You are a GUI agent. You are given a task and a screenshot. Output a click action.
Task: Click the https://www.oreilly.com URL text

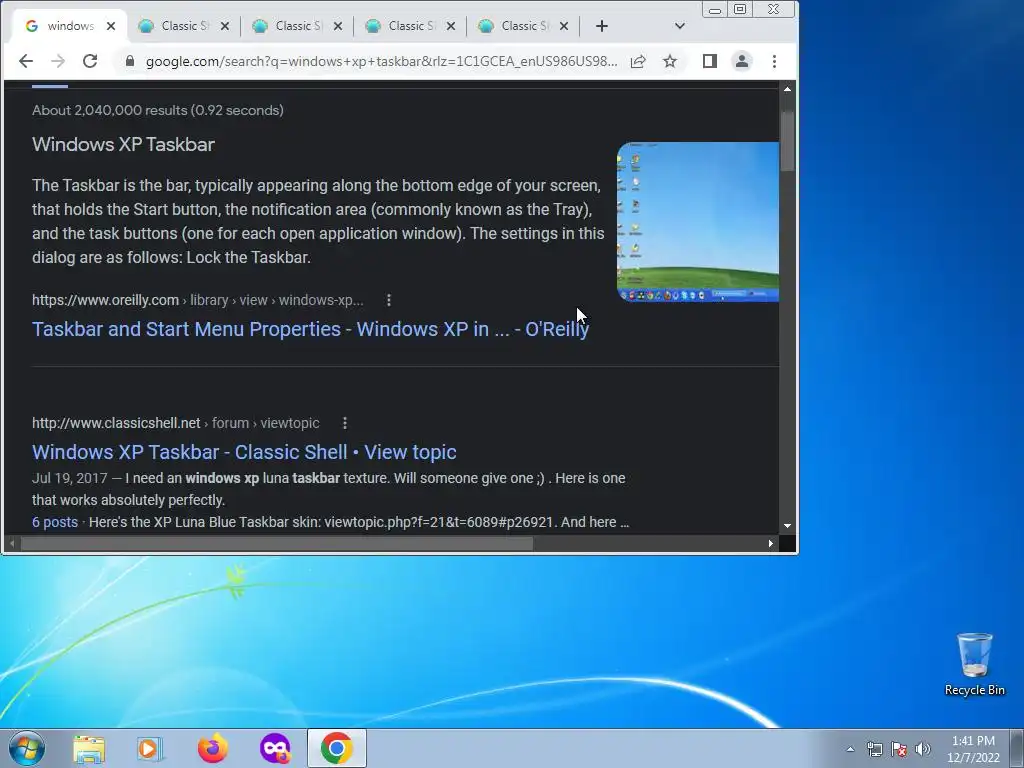(x=105, y=300)
